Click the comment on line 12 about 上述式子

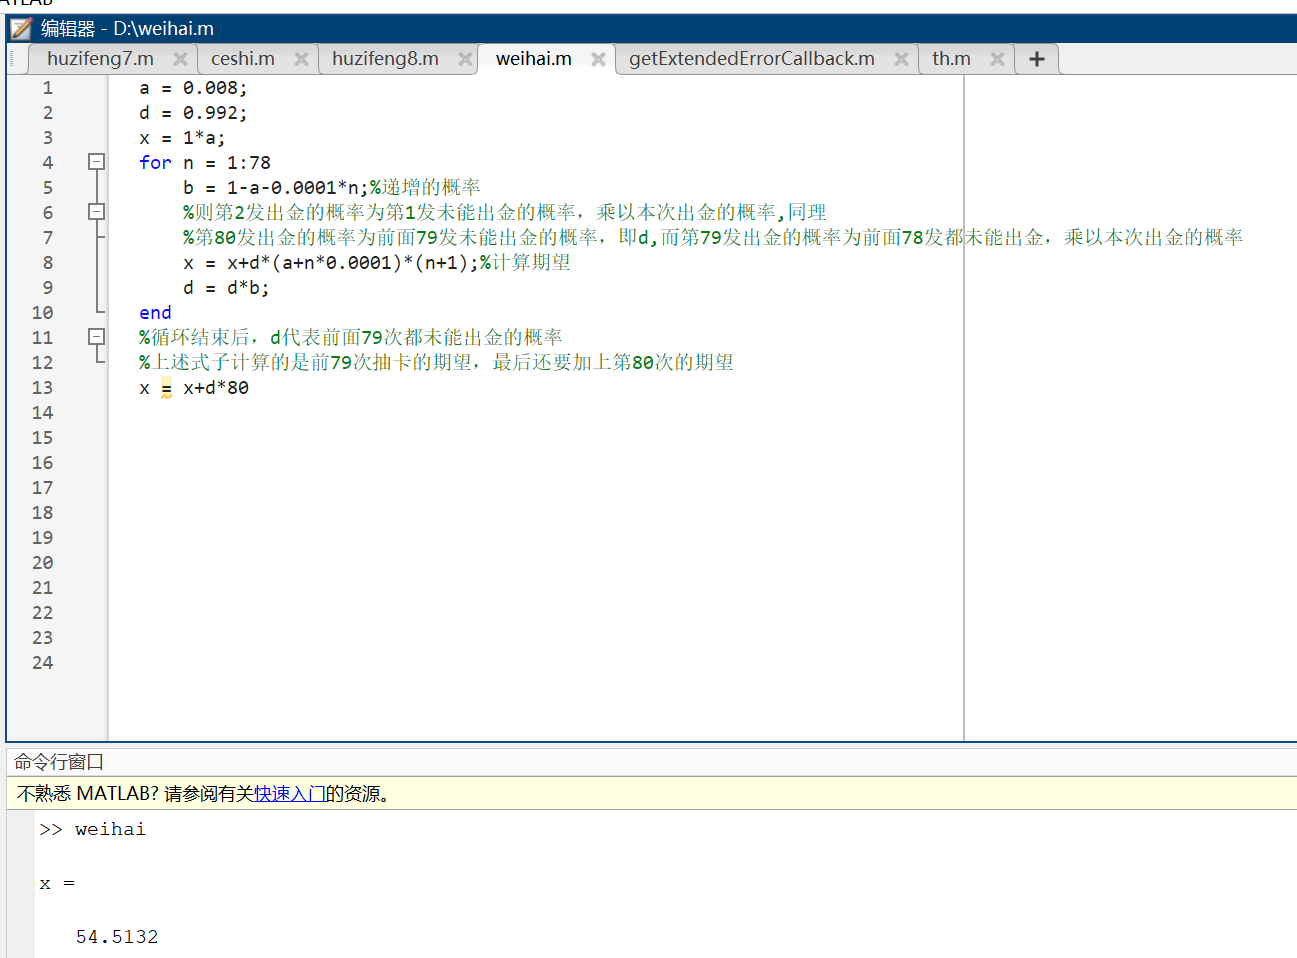[x=436, y=363]
